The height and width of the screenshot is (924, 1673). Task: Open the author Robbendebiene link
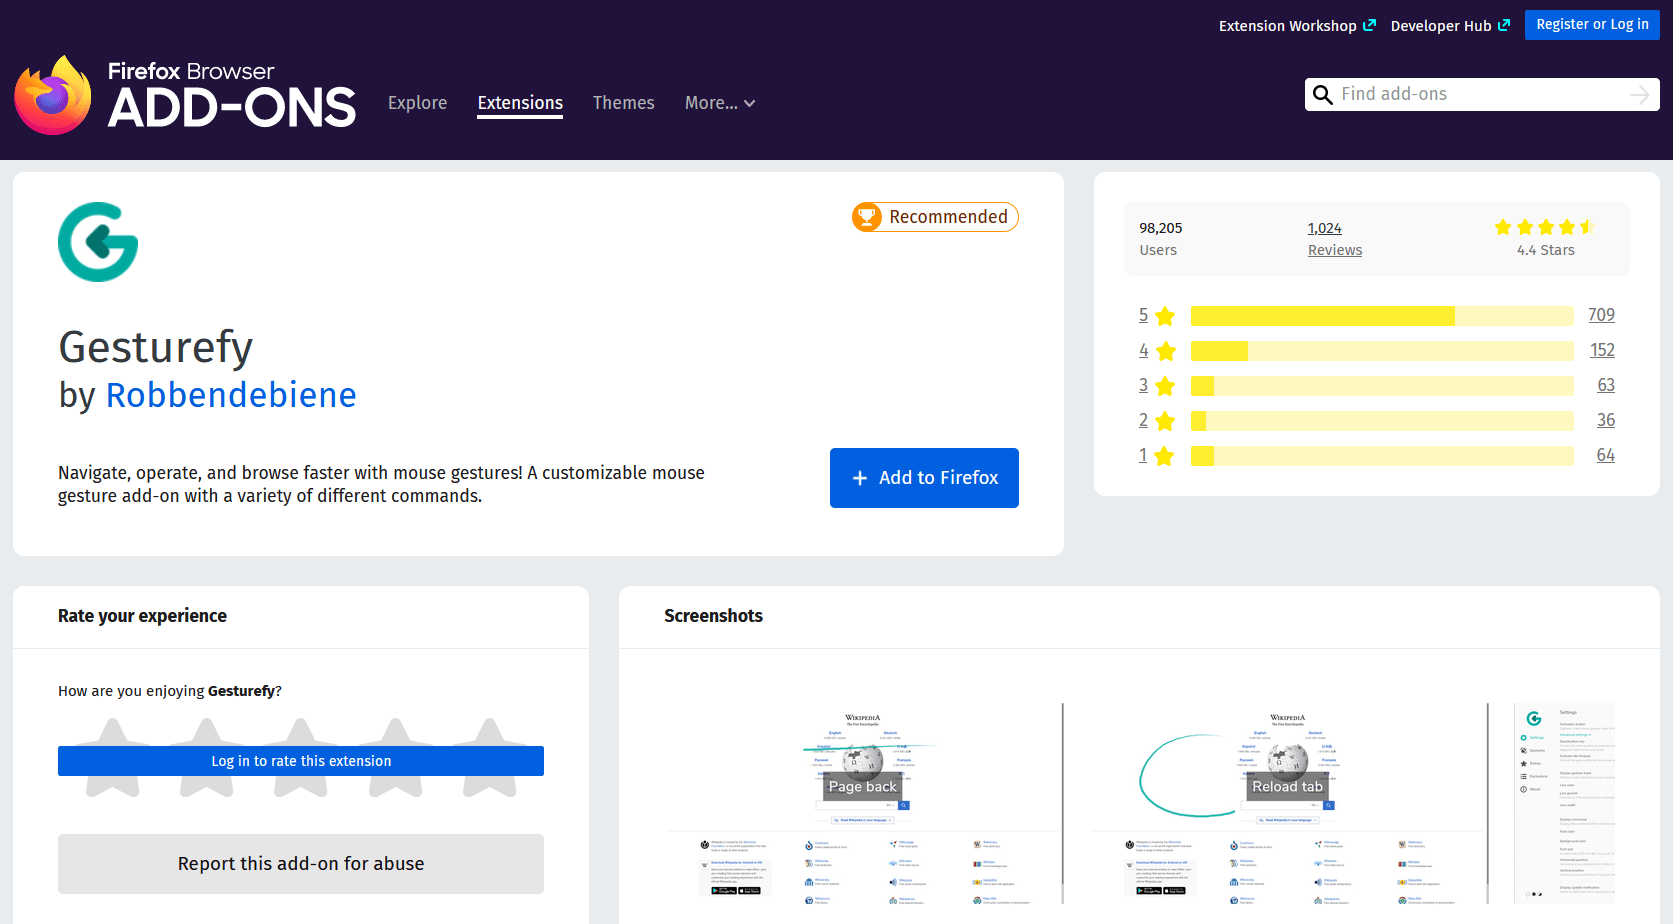click(x=231, y=395)
